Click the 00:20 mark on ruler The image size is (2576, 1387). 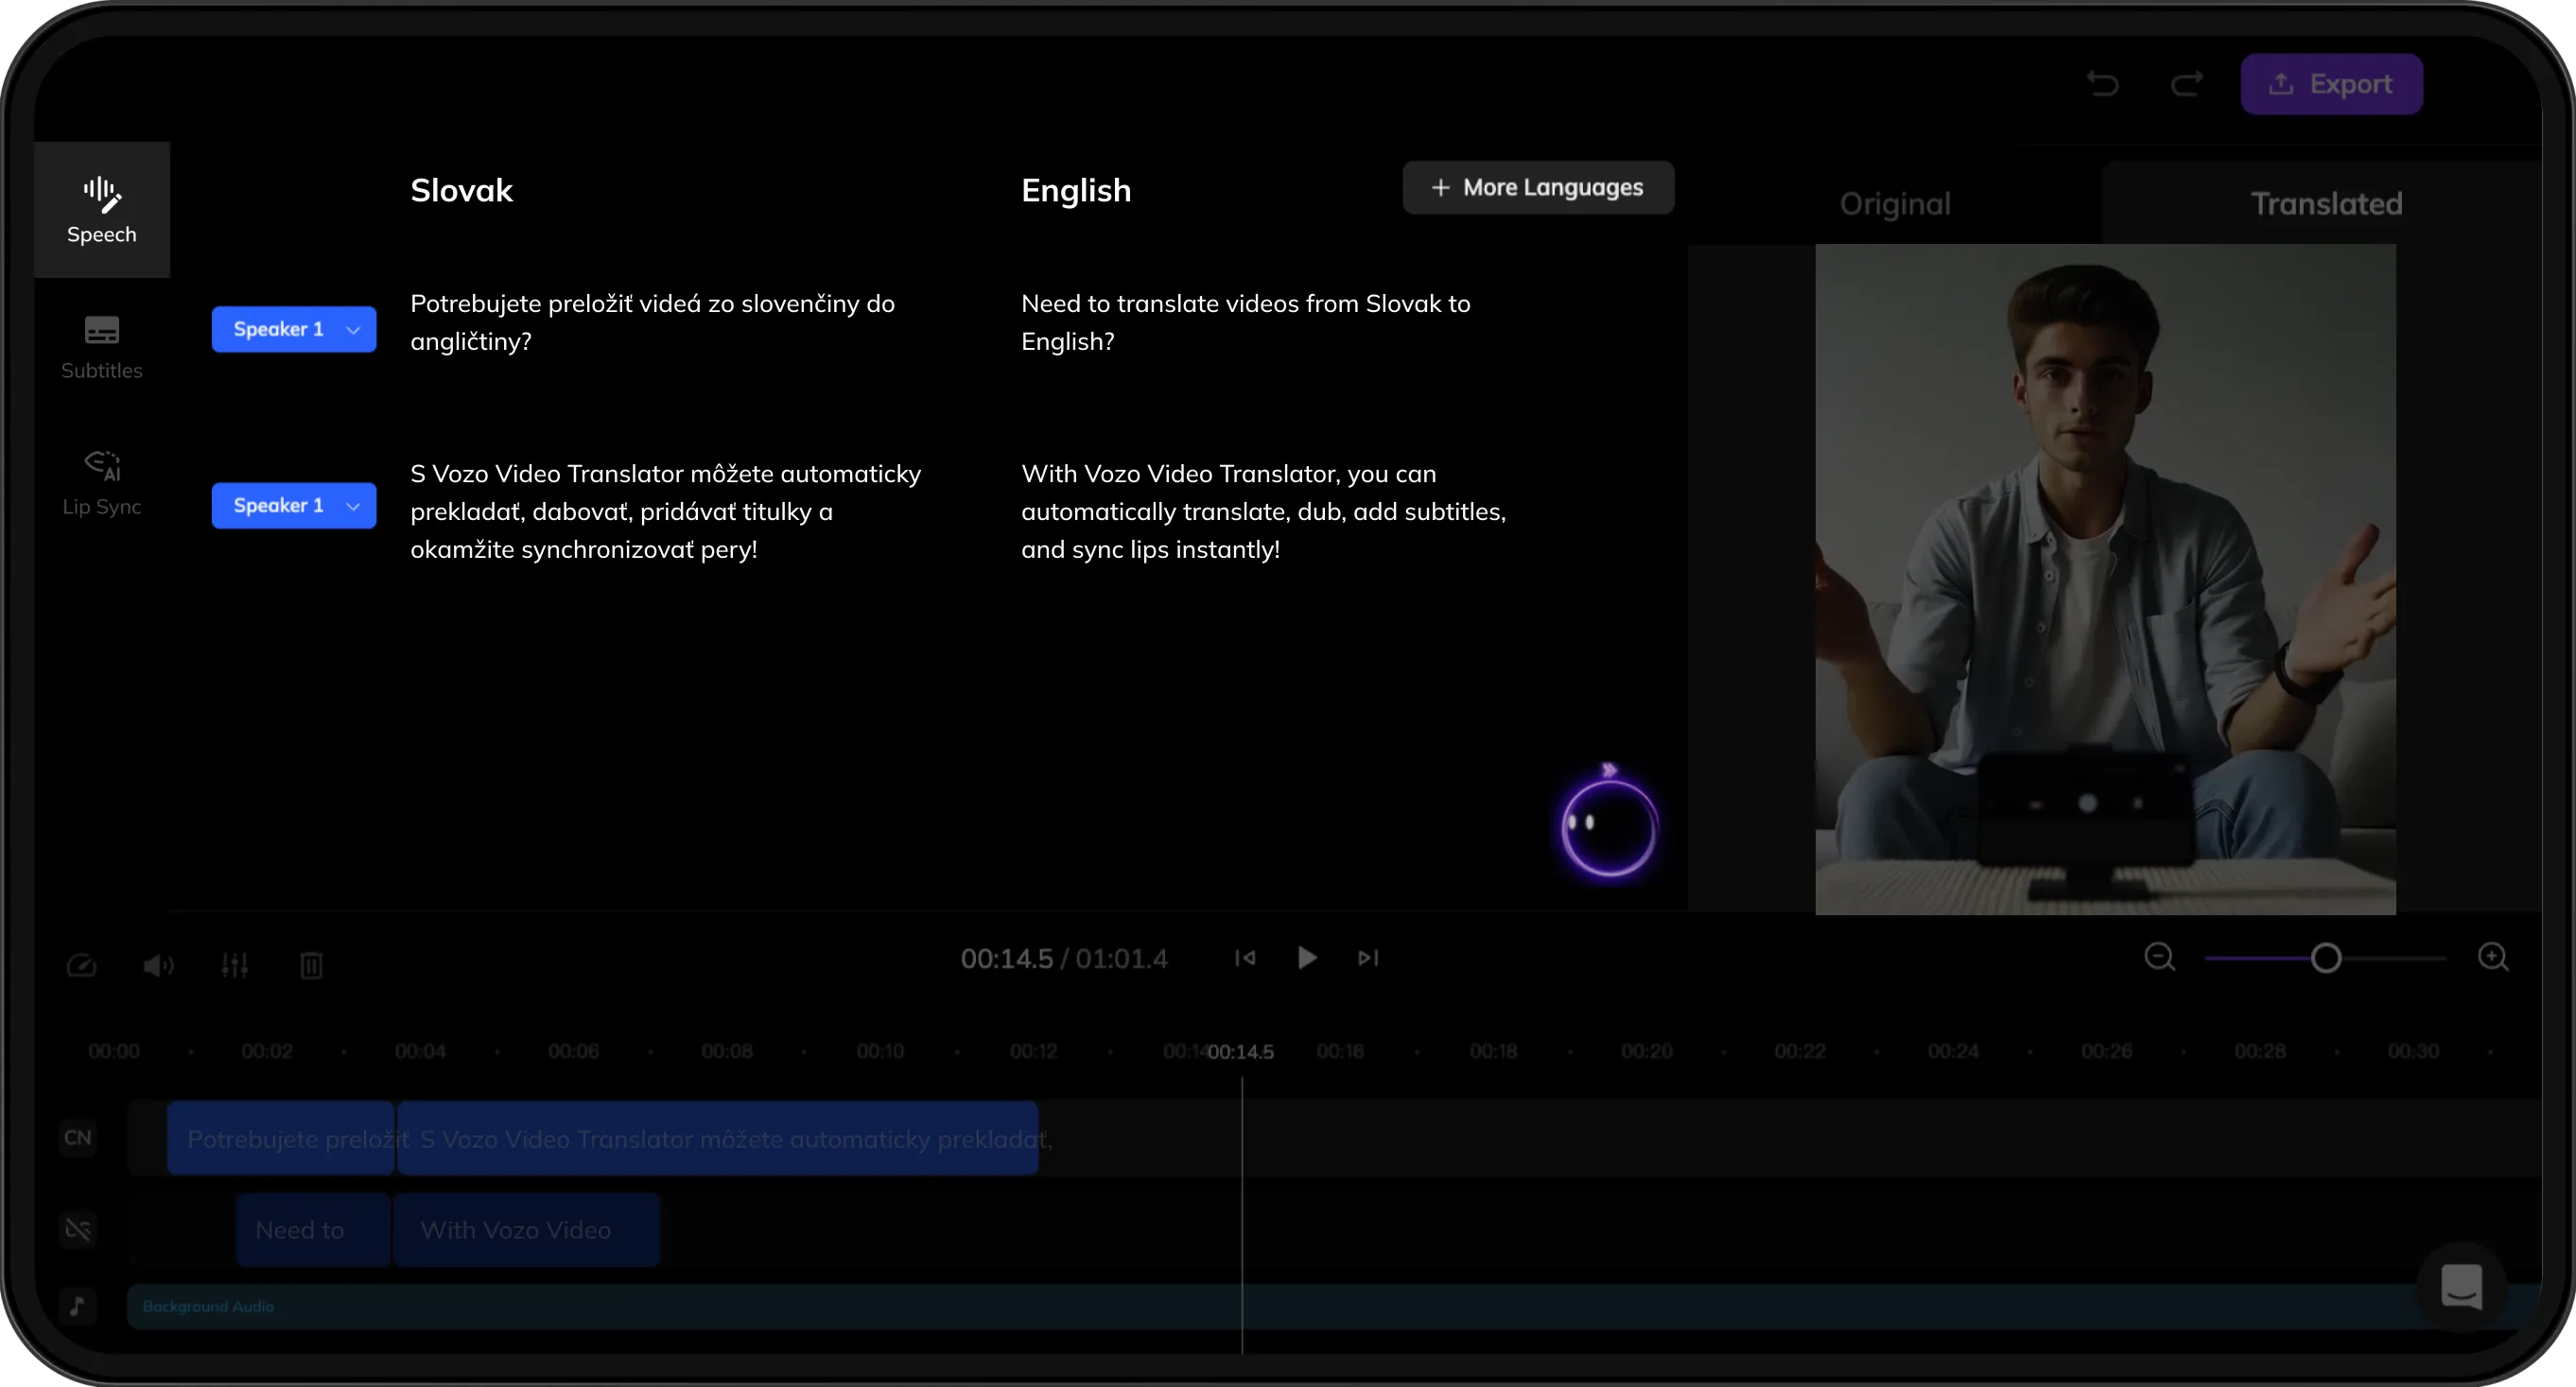click(1646, 1052)
